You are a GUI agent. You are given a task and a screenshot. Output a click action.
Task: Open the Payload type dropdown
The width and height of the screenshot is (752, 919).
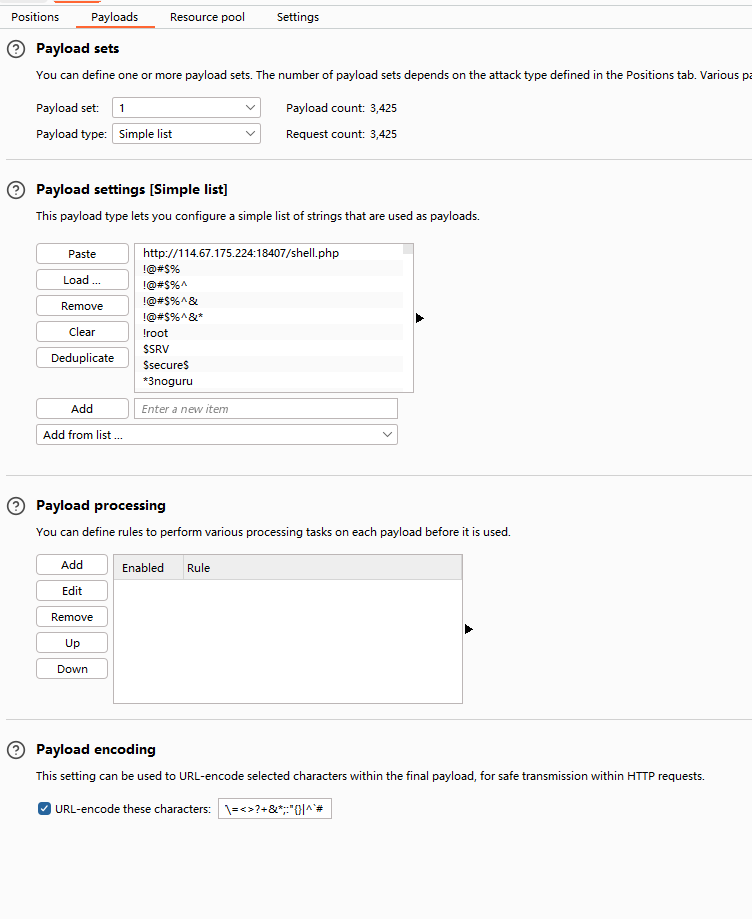[x=186, y=134]
